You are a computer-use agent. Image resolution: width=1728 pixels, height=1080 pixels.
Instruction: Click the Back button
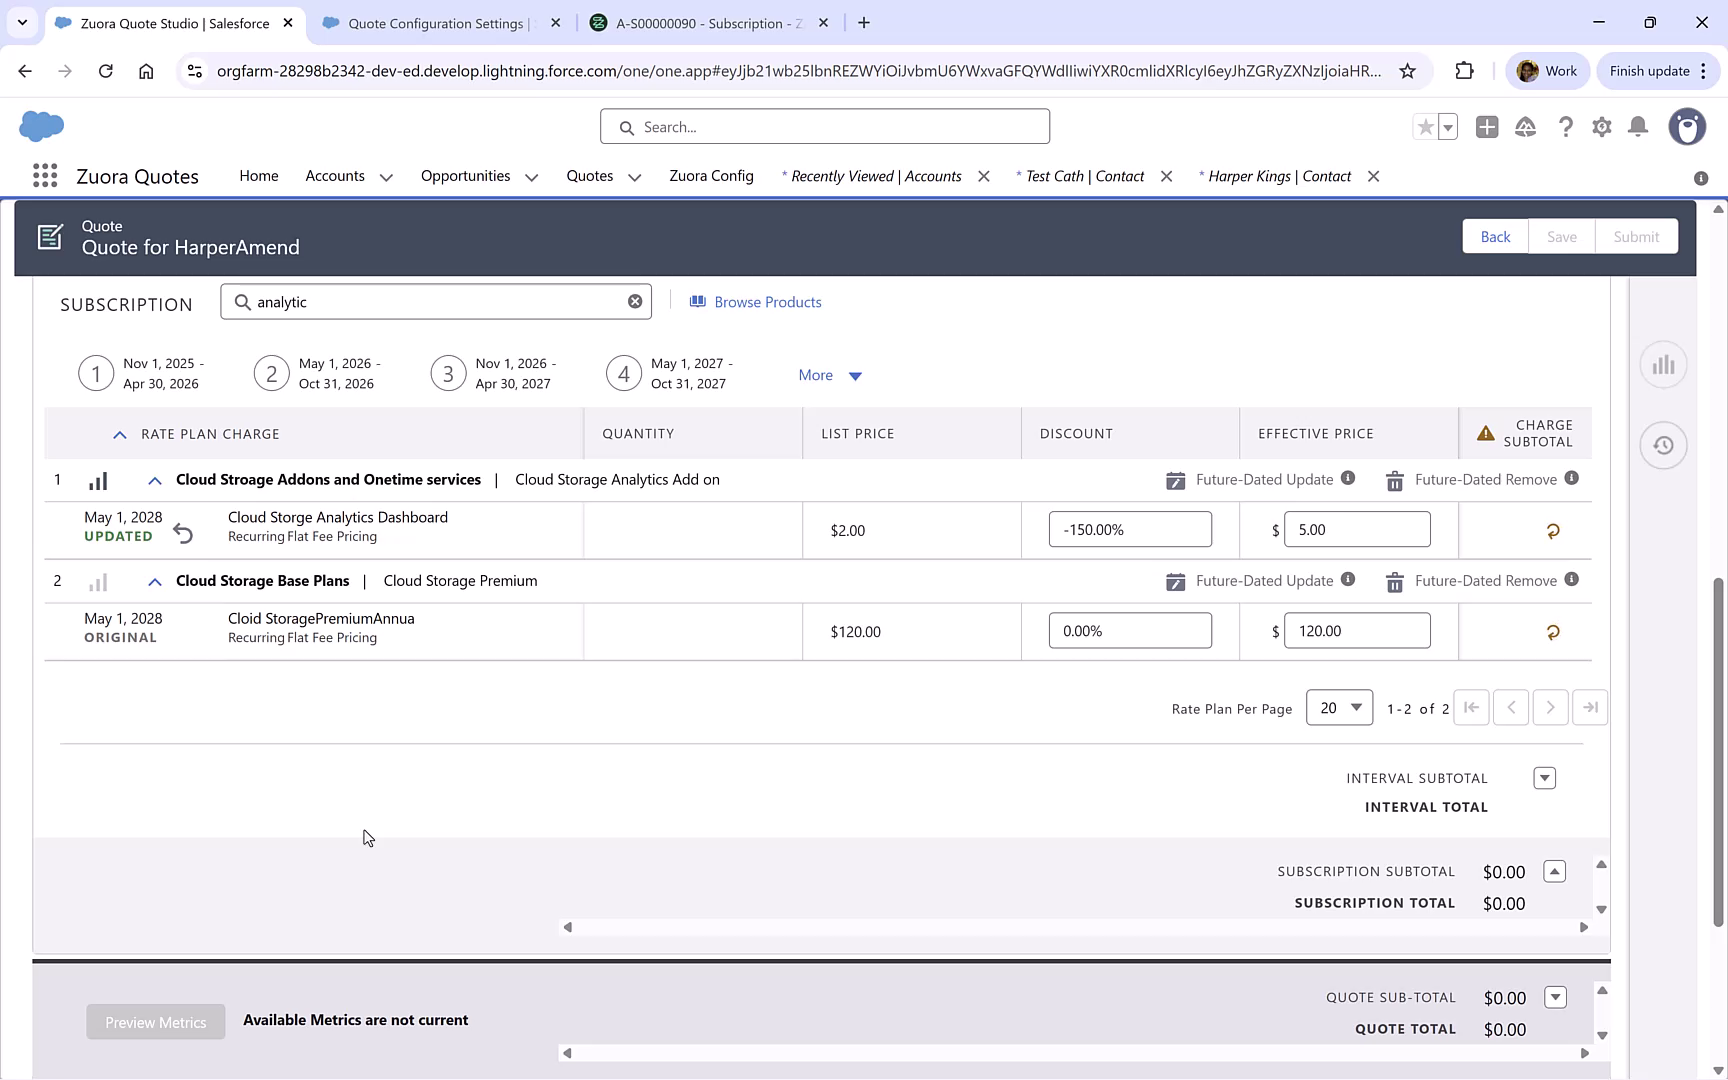click(1495, 236)
